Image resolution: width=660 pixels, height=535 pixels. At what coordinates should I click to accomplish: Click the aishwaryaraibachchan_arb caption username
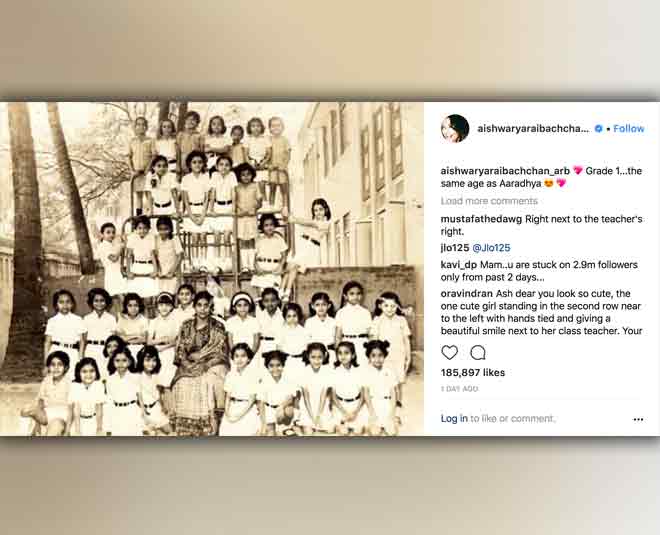click(x=505, y=171)
